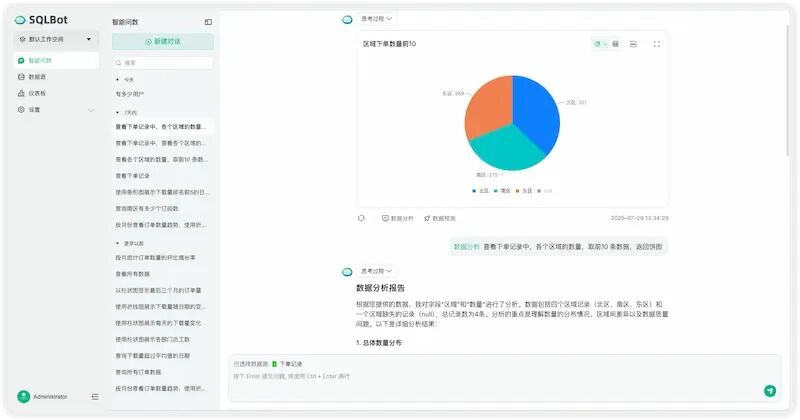Click the bot avatar beside the chart answer
Viewport: 800px width, 420px height.
(347, 19)
